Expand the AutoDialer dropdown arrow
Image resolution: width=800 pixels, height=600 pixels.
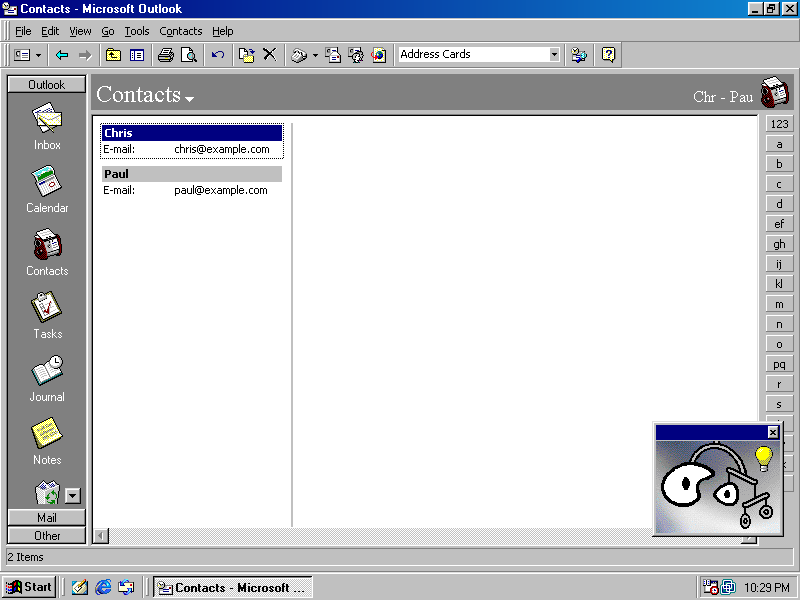(x=315, y=55)
